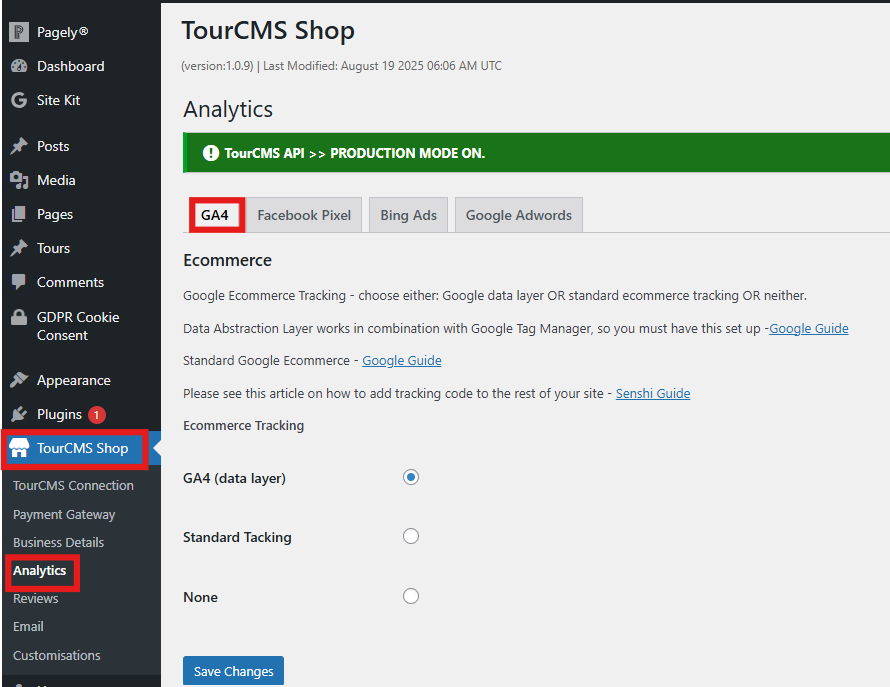Click the Plugins plug icon
This screenshot has width=890, height=687.
19,414
